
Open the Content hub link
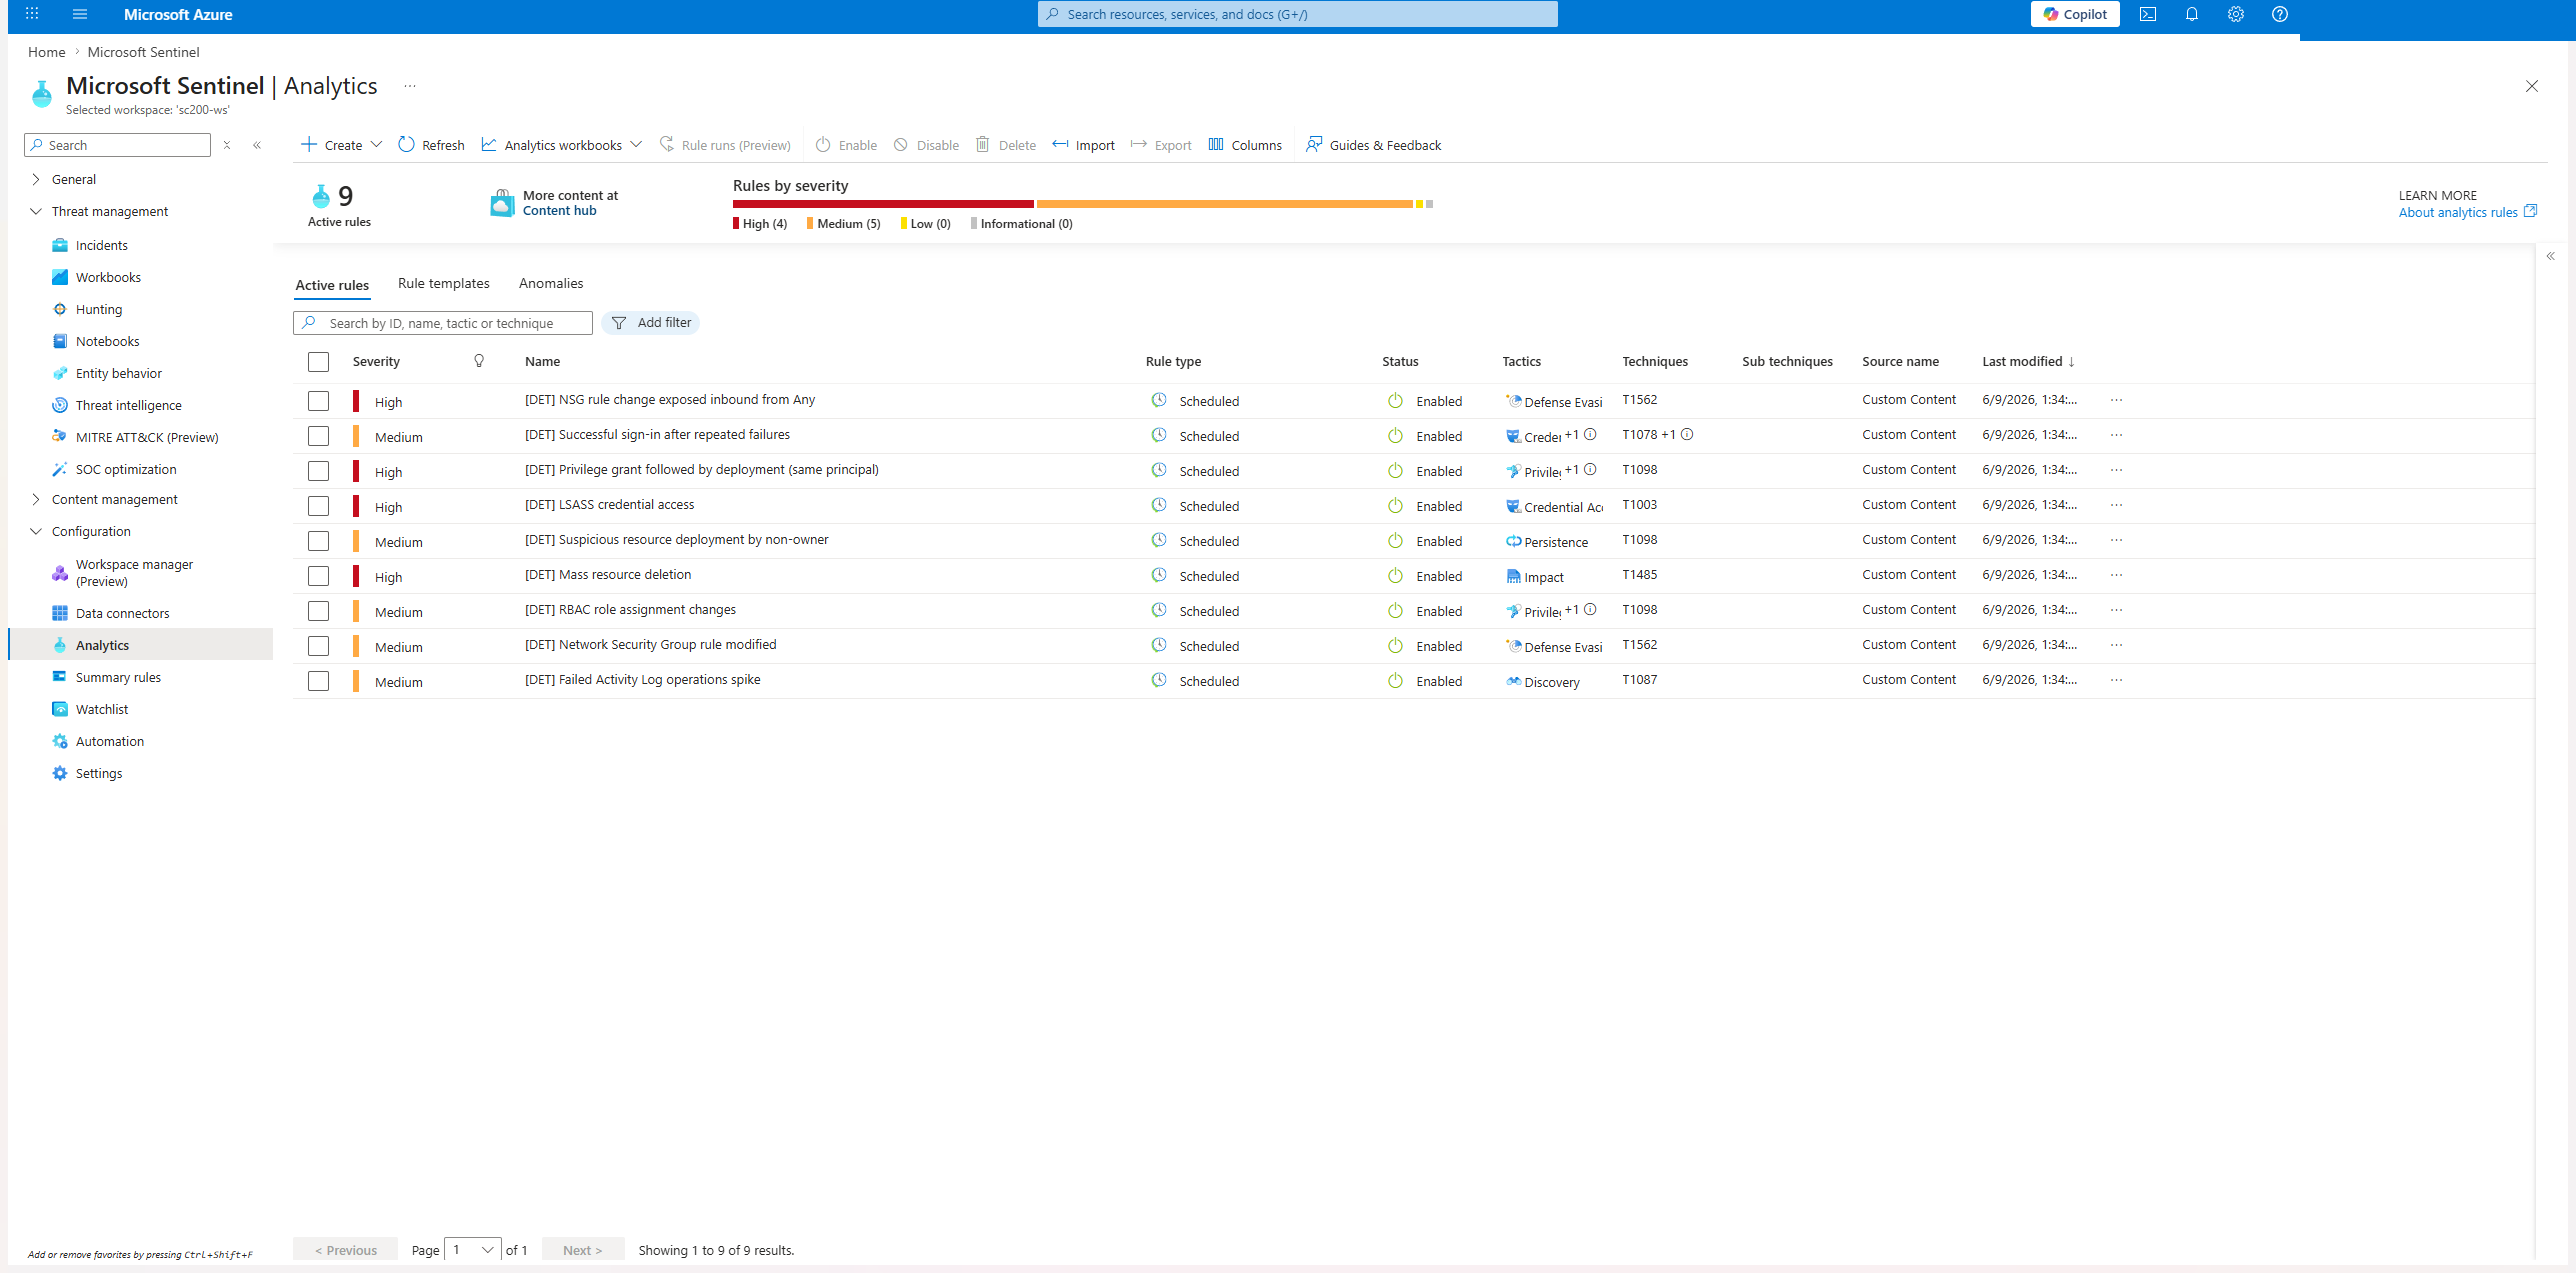(559, 211)
